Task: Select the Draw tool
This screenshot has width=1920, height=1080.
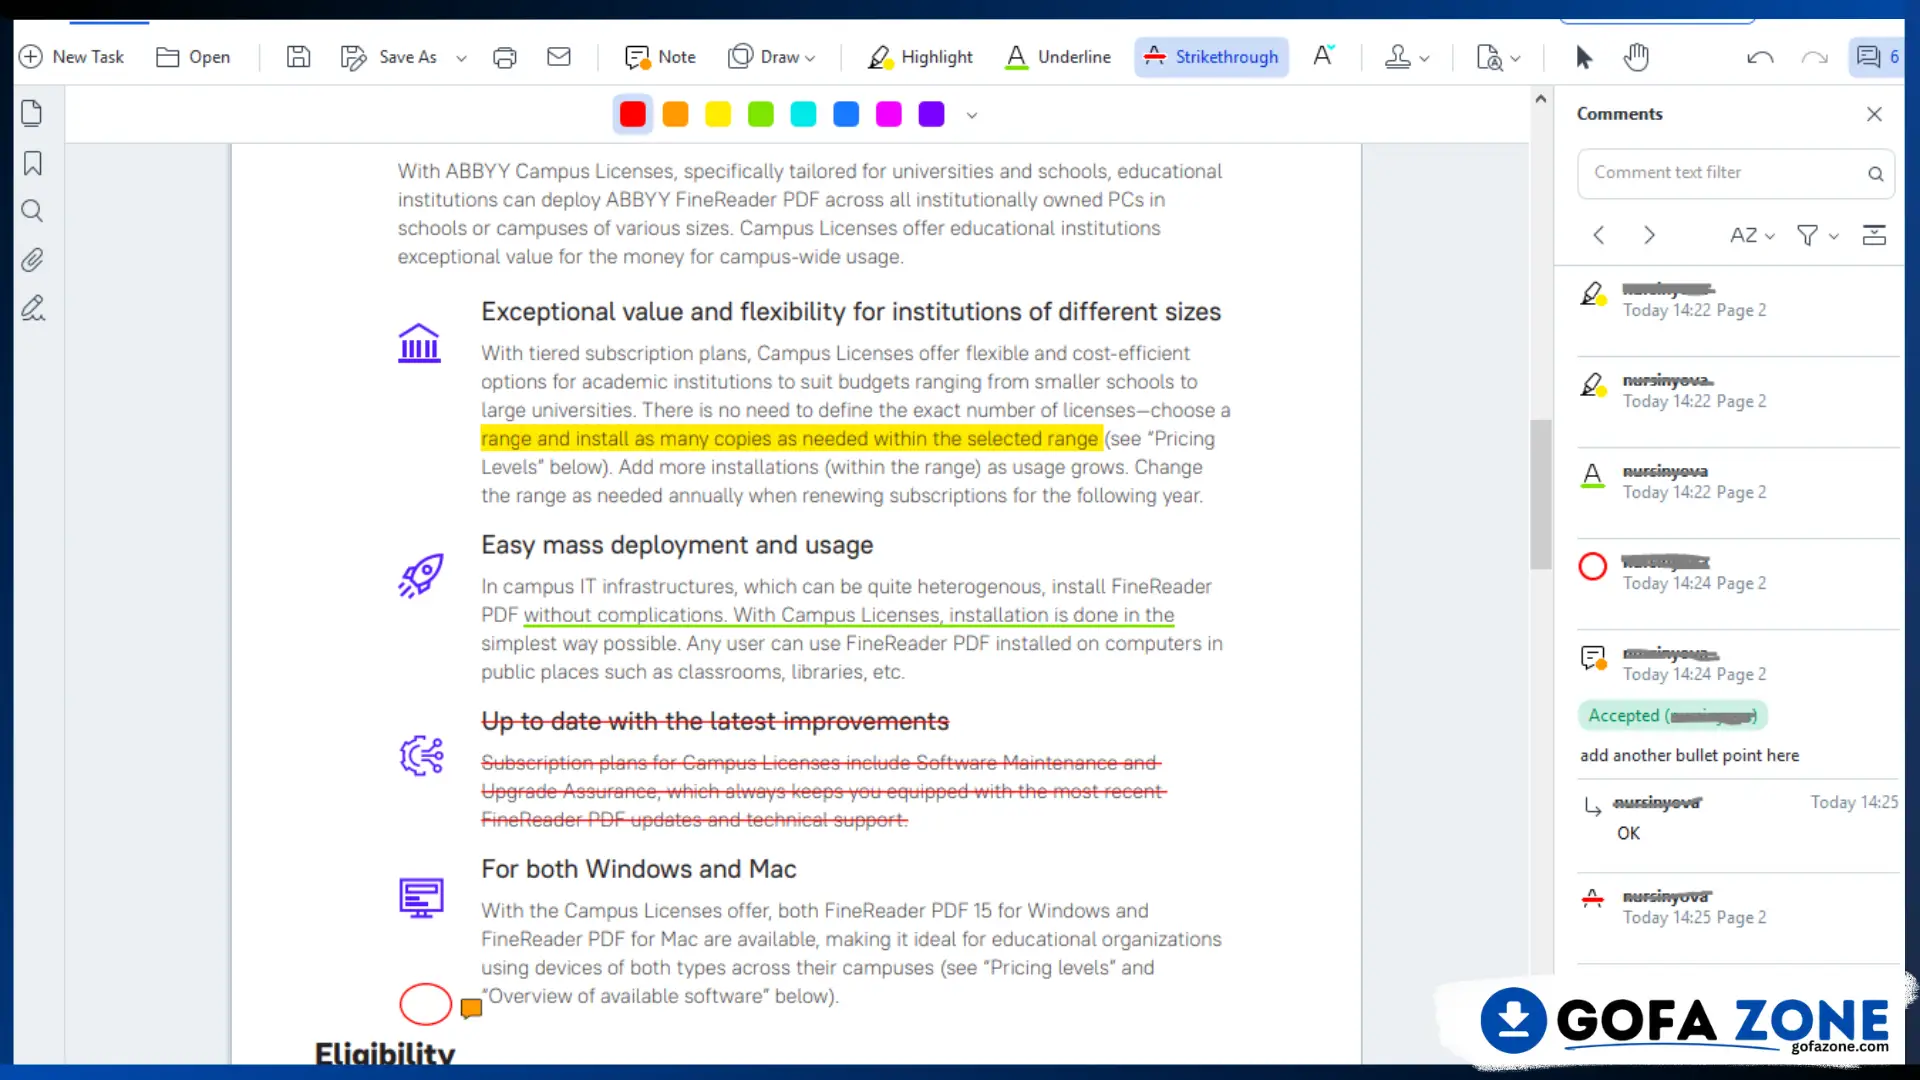Action: pos(763,57)
